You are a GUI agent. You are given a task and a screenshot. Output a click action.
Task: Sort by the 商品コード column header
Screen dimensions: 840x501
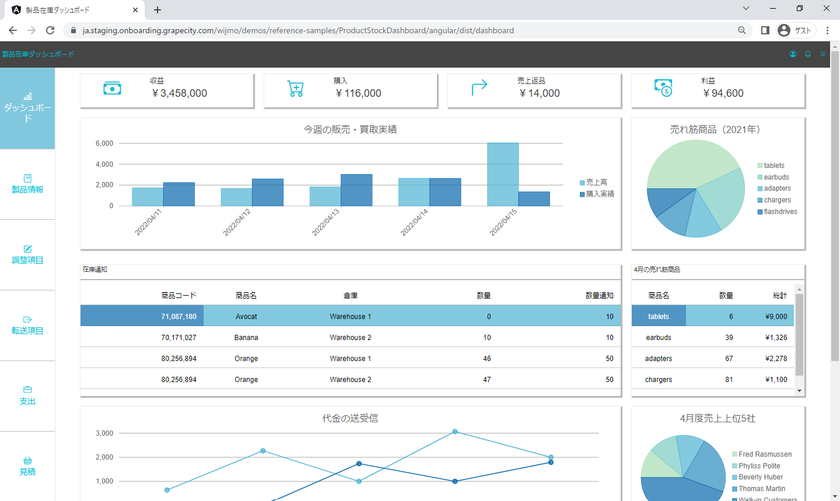[x=178, y=295]
